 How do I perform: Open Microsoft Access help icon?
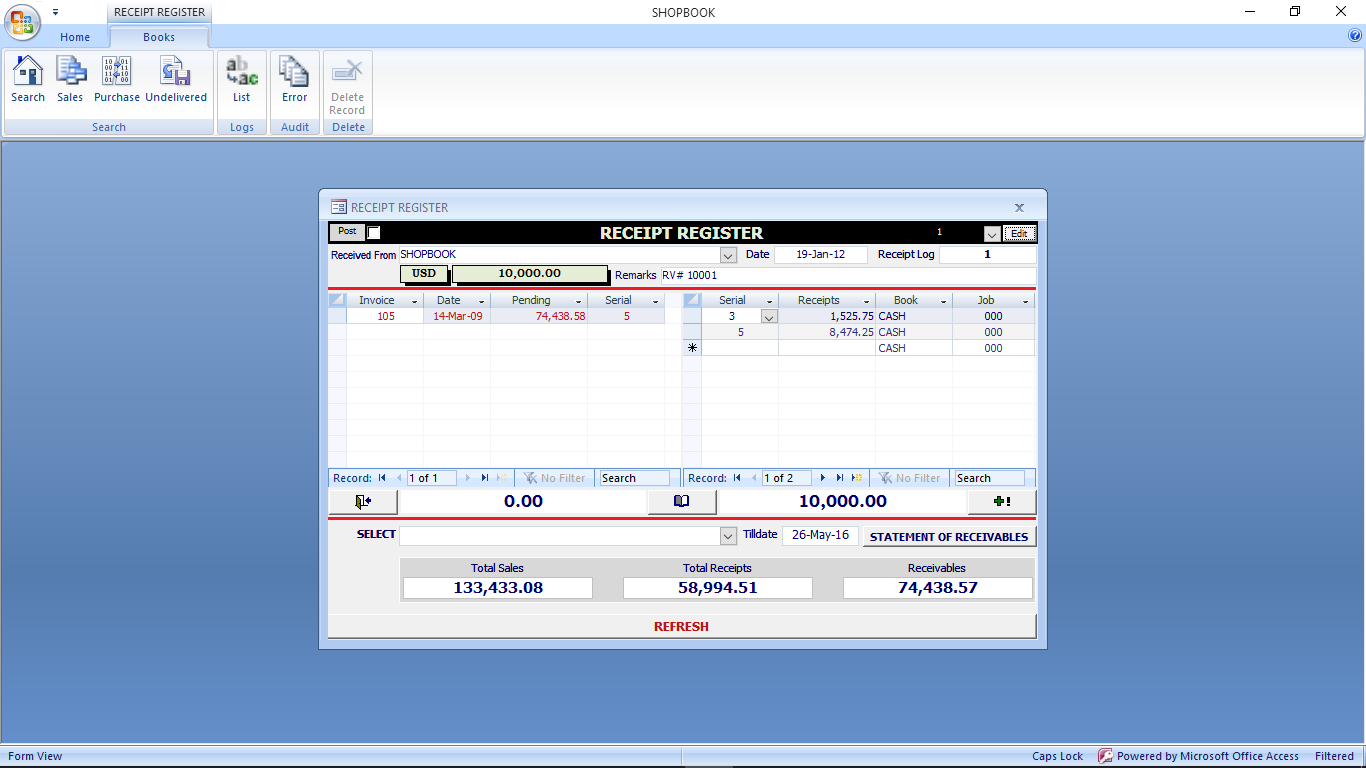1355,36
